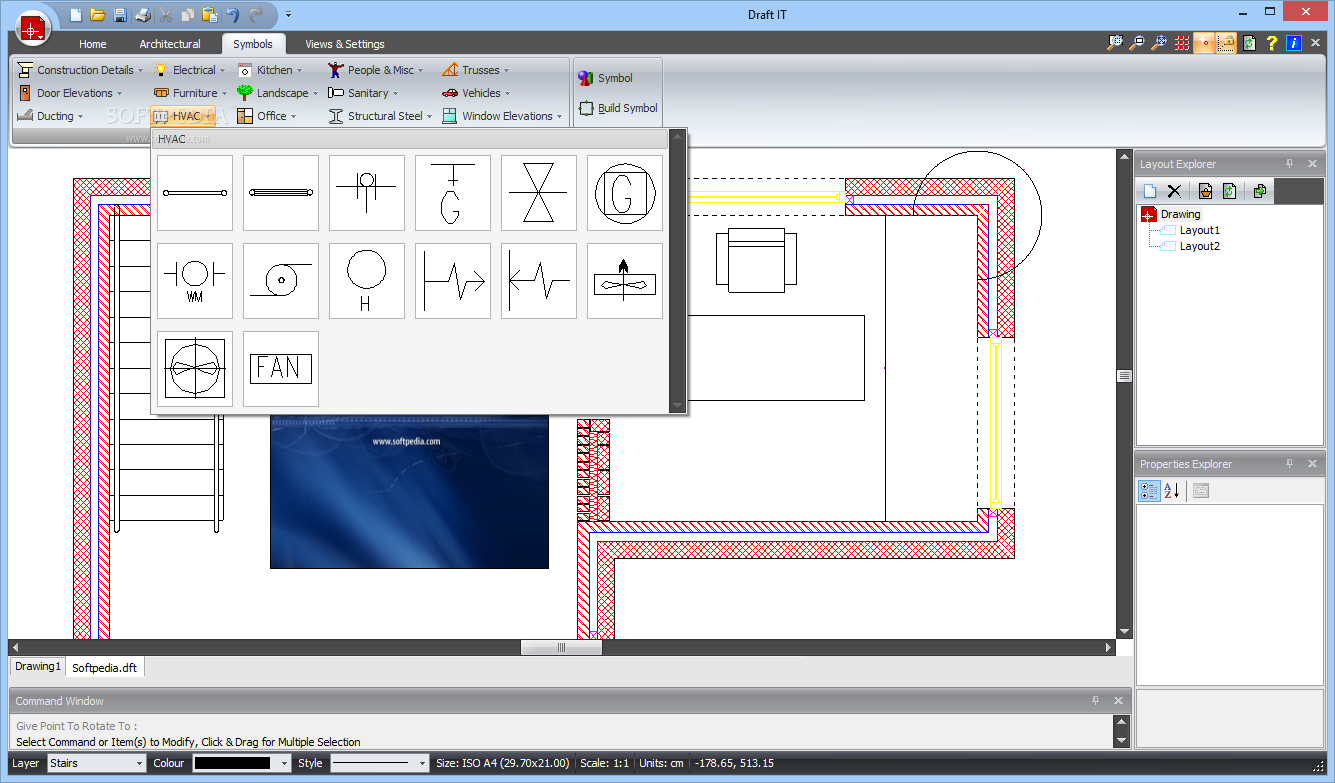
Task: Insert the valve bowtie HVAC symbol
Action: (x=539, y=193)
